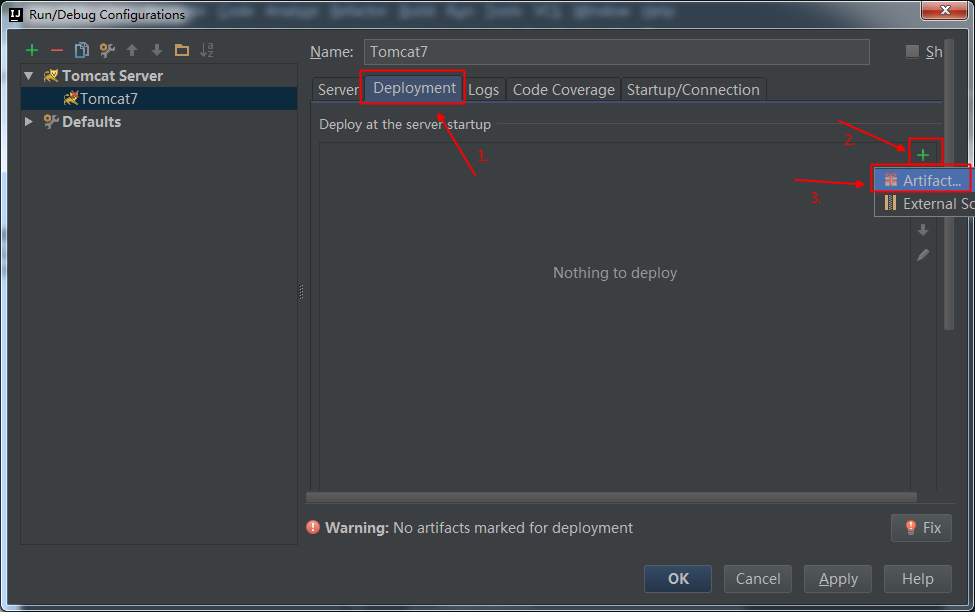975x612 pixels.
Task: Select Tomcat7 configuration in tree
Action: coord(108,99)
